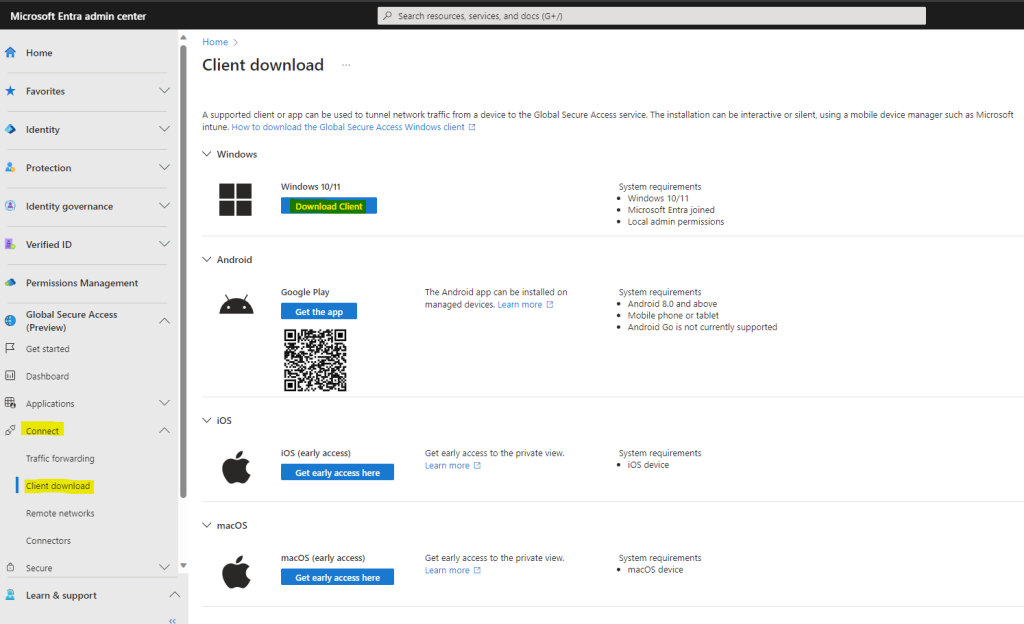The width and height of the screenshot is (1024, 624).
Task: Click Microsoft Entra admin center title
Action: [x=78, y=16]
